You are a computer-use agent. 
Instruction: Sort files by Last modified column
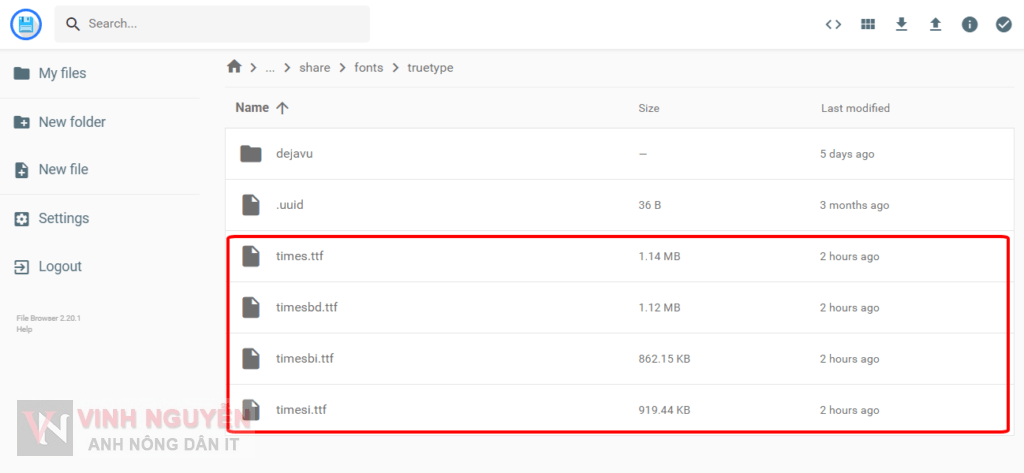coord(855,108)
